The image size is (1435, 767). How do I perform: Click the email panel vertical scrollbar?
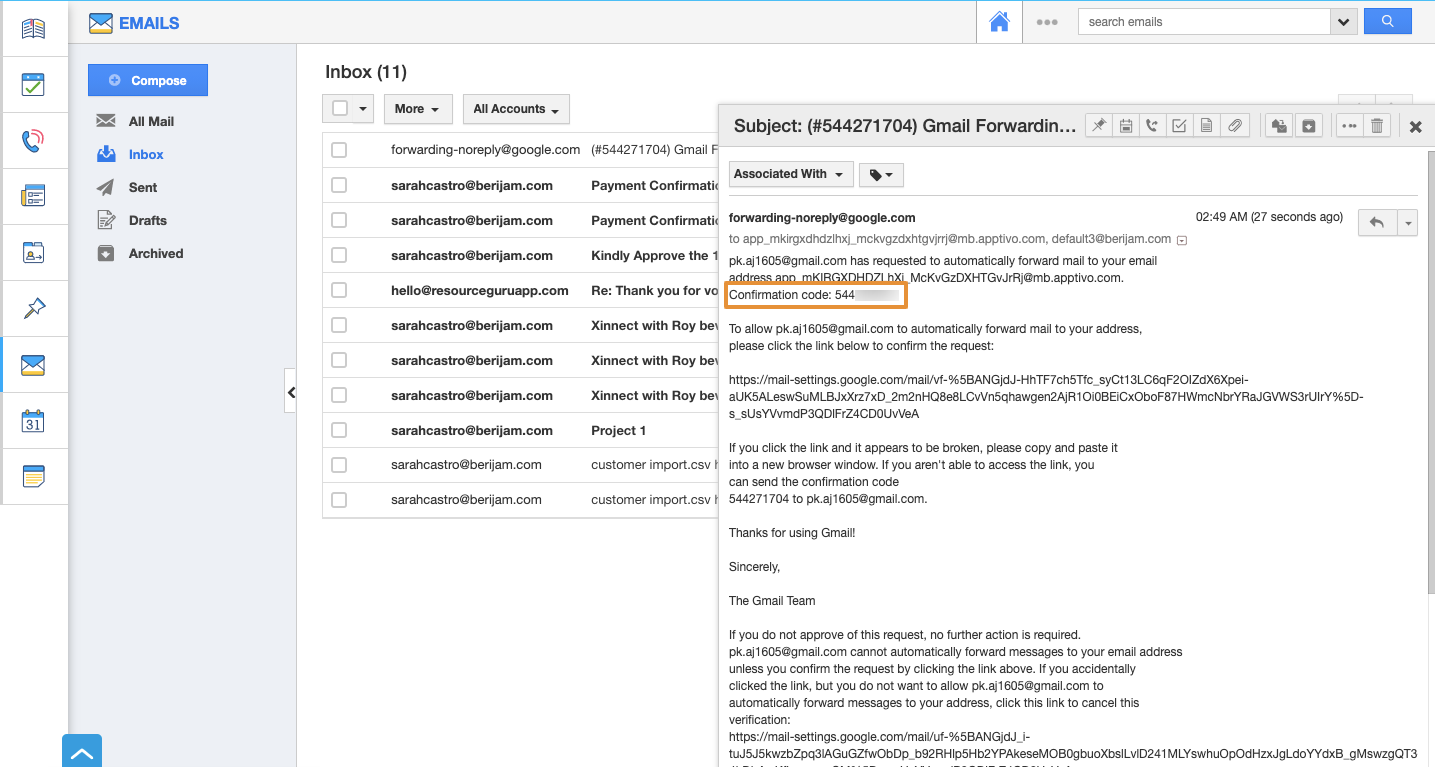[1429, 370]
